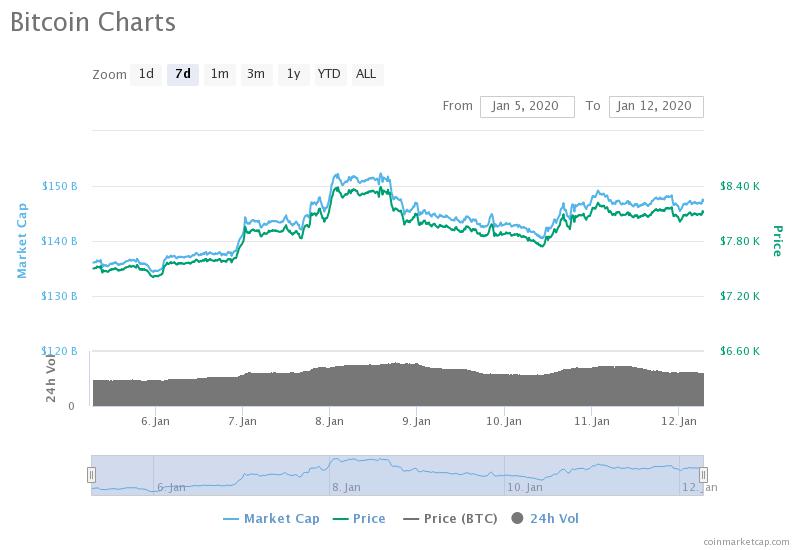The width and height of the screenshot is (800, 550).
Task: Show ALL time range
Action: (x=366, y=74)
